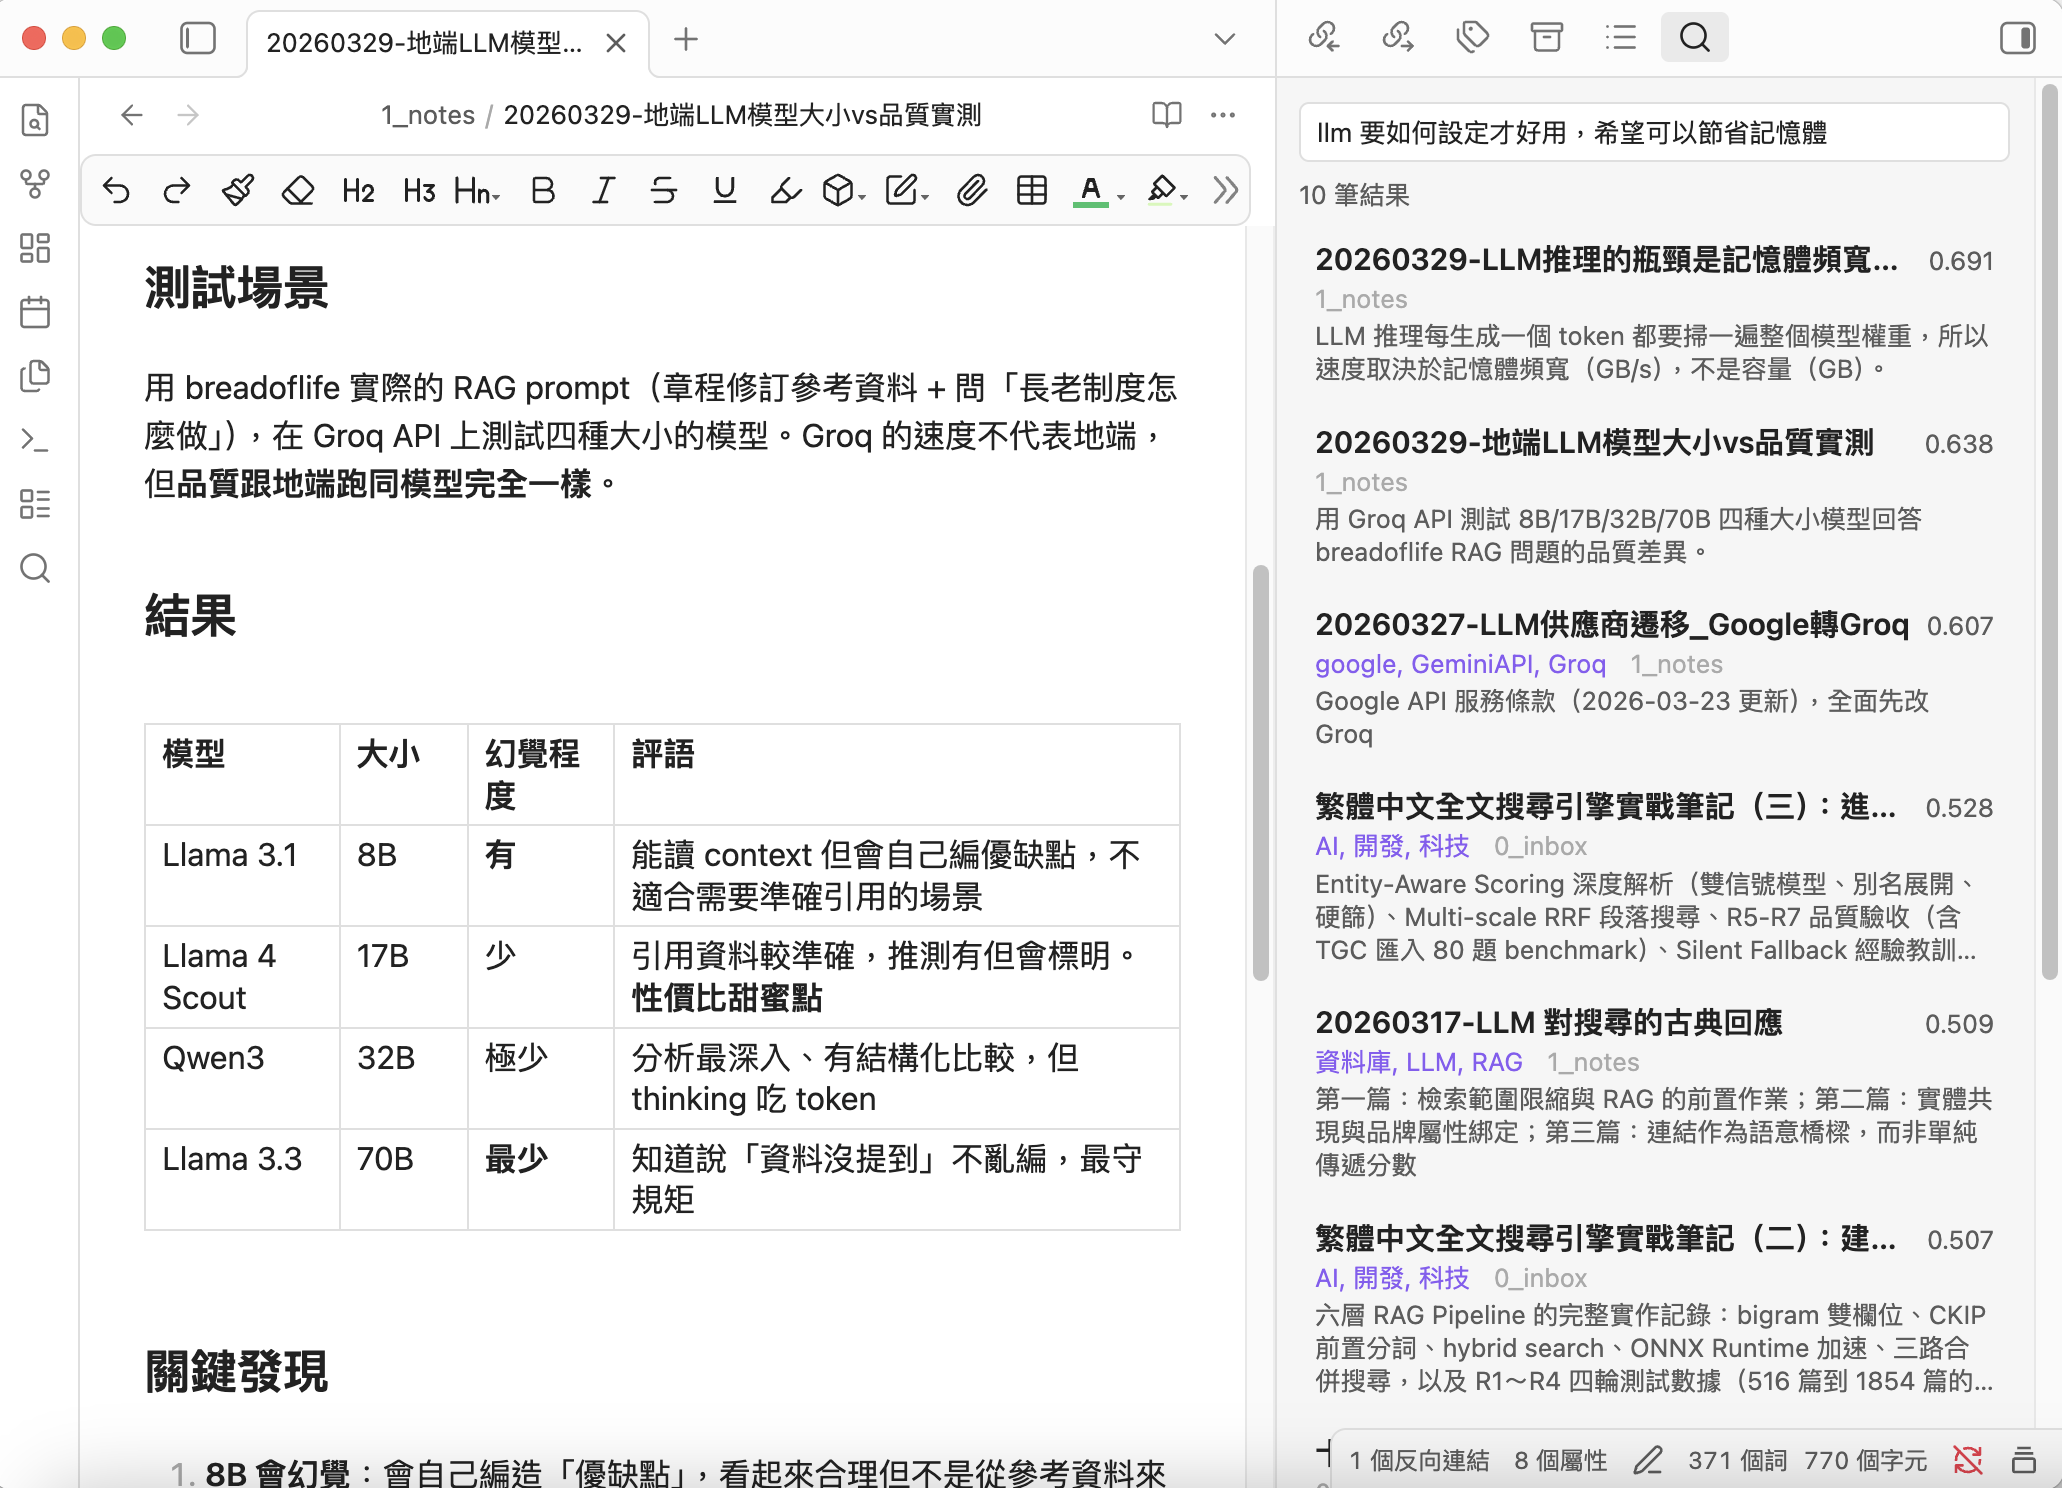Toggle the right sidebar panel

(x=2017, y=39)
